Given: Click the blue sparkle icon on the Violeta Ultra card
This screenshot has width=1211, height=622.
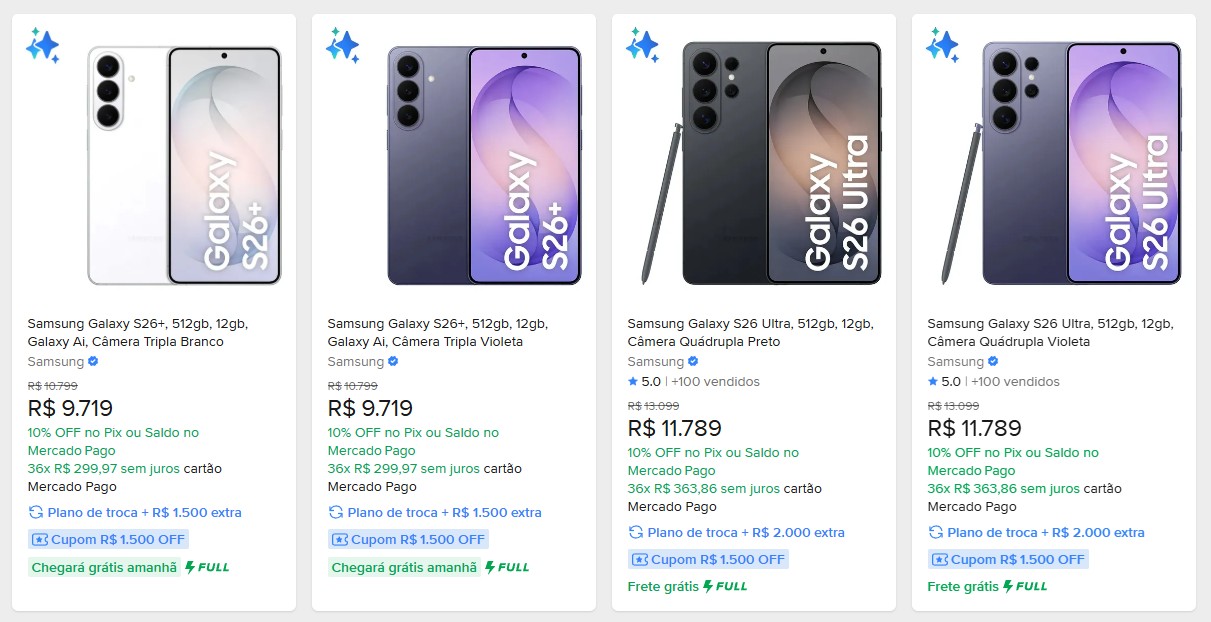Looking at the screenshot, I should point(944,45).
